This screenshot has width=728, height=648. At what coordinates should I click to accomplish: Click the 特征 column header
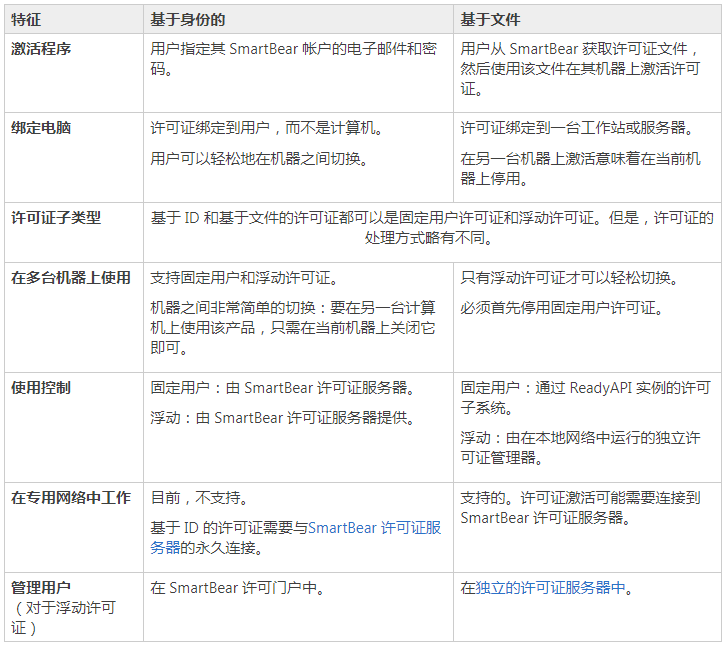26,19
